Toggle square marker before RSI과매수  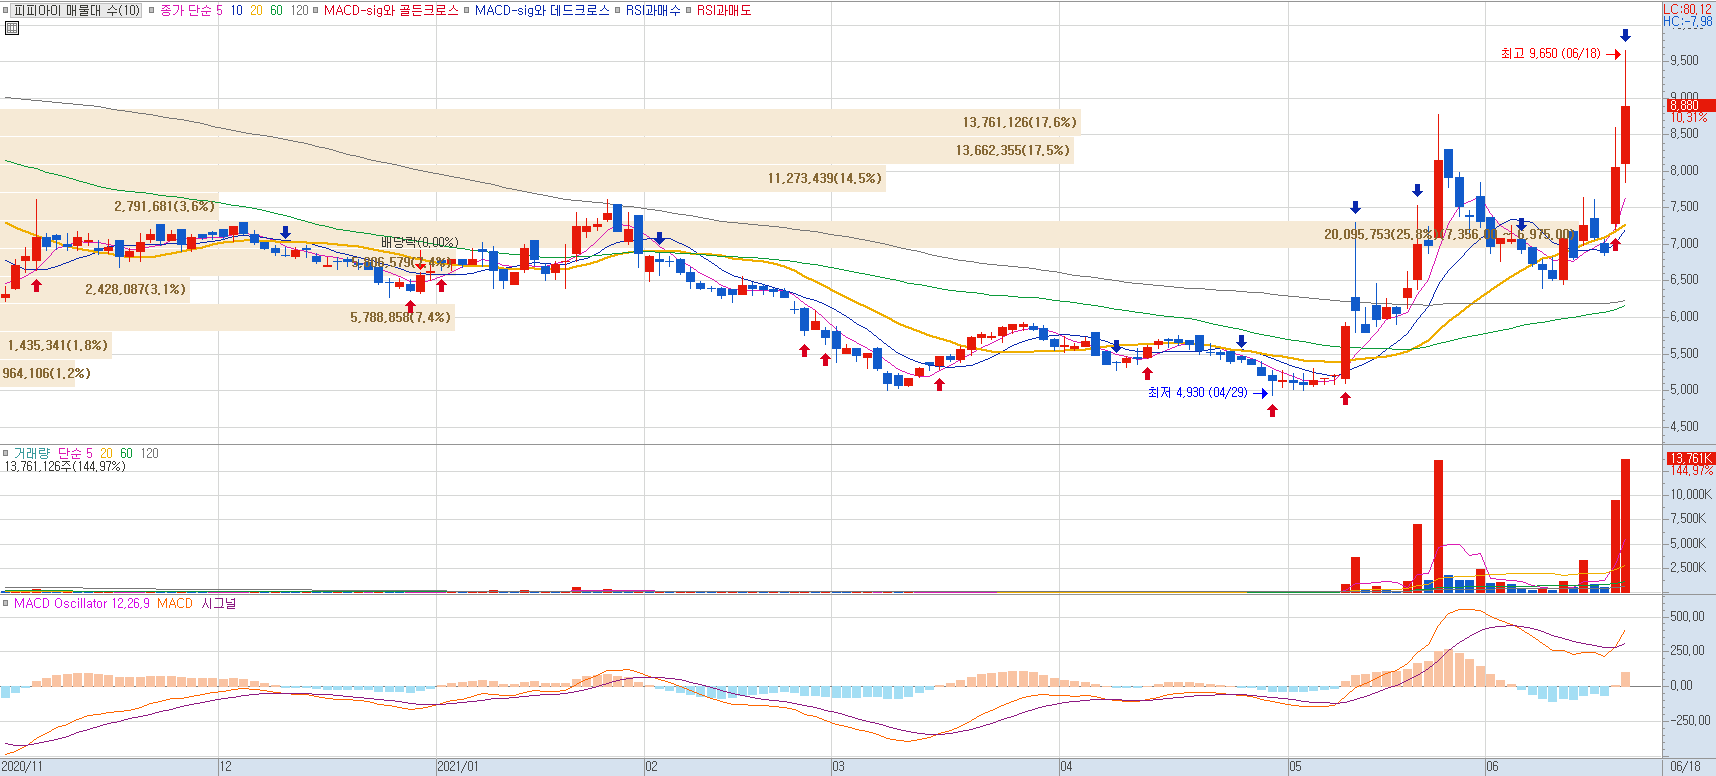tap(618, 10)
